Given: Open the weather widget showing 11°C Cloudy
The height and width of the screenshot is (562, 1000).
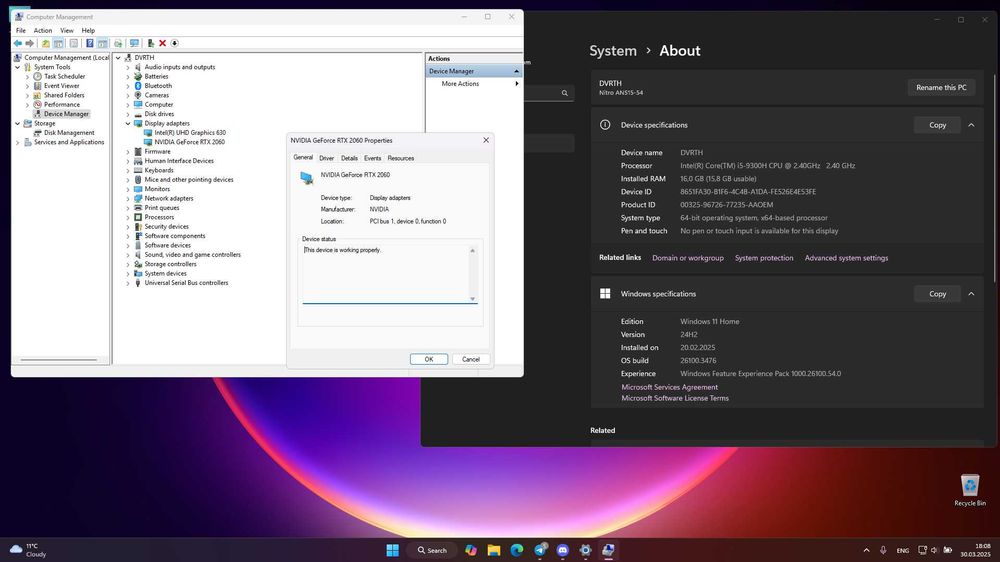Looking at the screenshot, I should (28, 550).
